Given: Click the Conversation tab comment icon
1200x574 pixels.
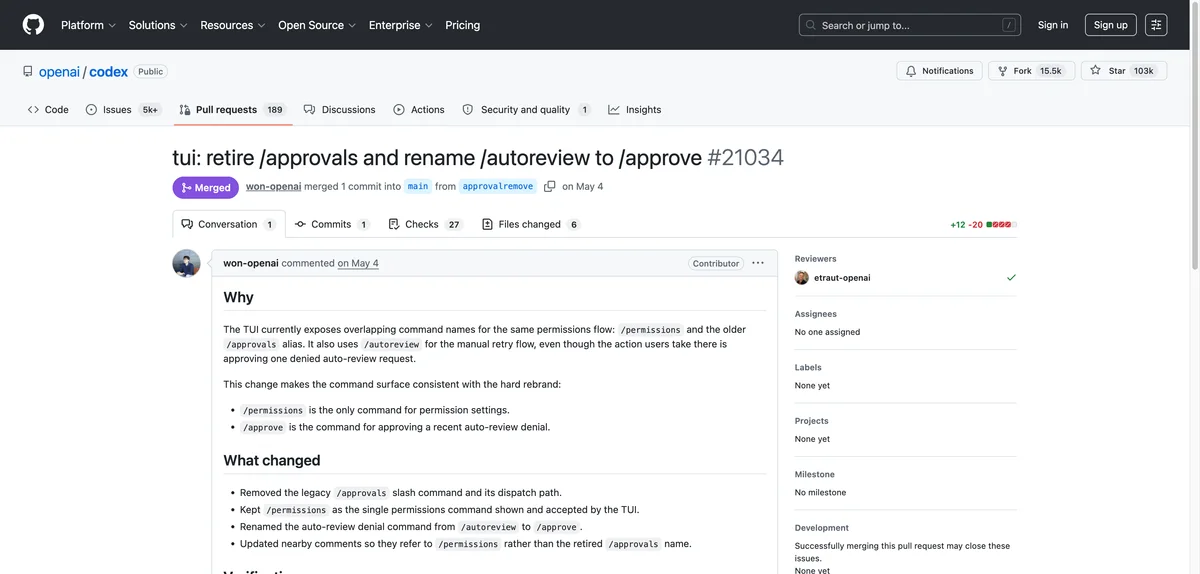Looking at the screenshot, I should 187,224.
